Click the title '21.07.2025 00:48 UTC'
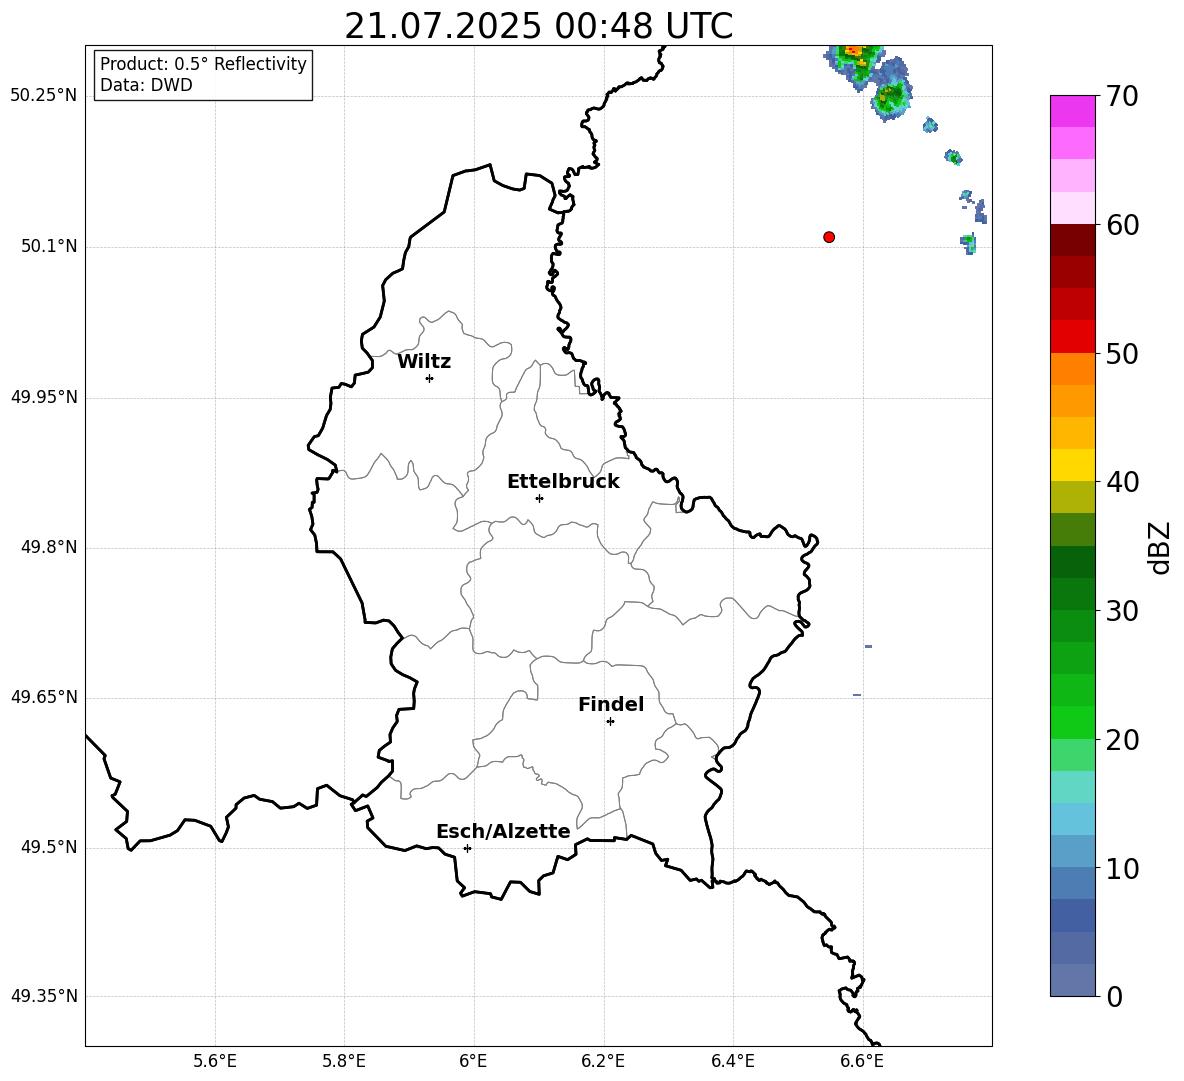Screen dimensions: 1184x1081 [538, 26]
